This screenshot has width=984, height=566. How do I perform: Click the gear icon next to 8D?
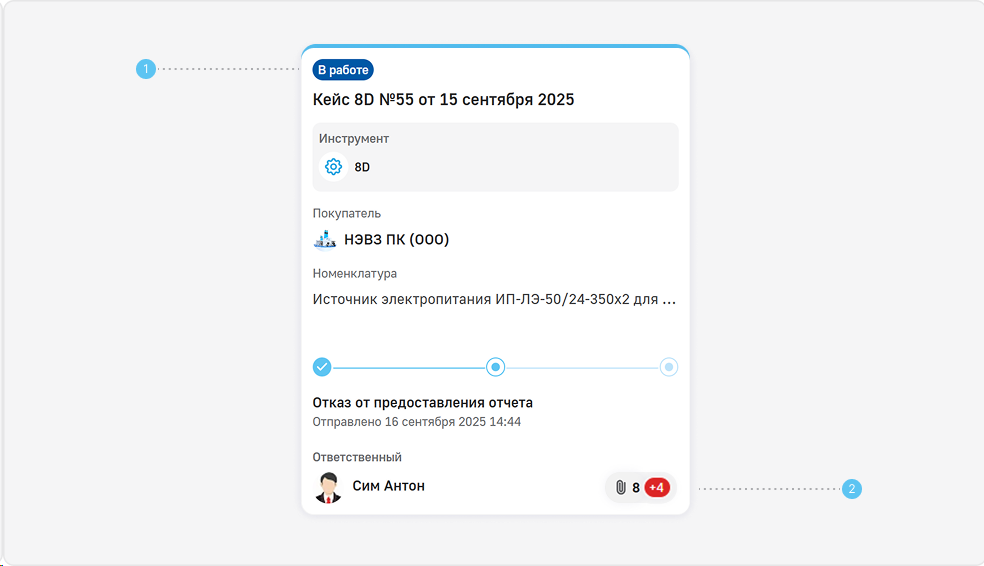tap(334, 167)
